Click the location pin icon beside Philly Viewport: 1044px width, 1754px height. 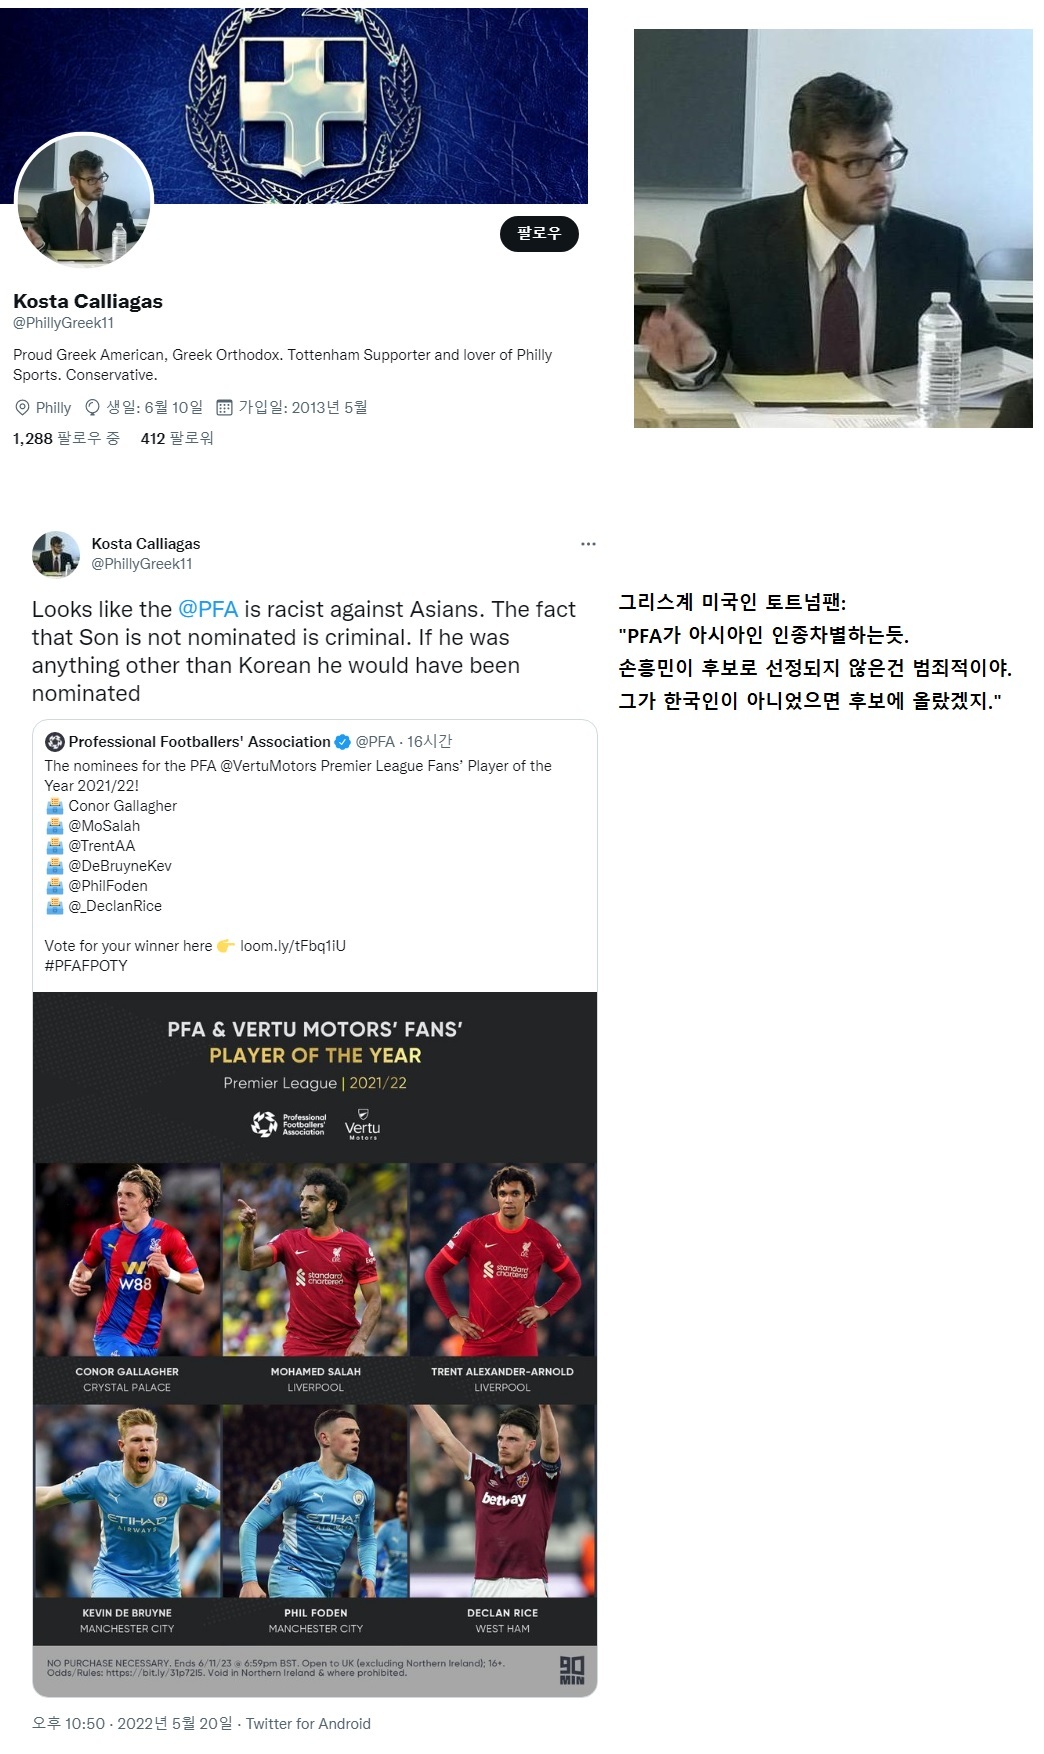tap(22, 407)
